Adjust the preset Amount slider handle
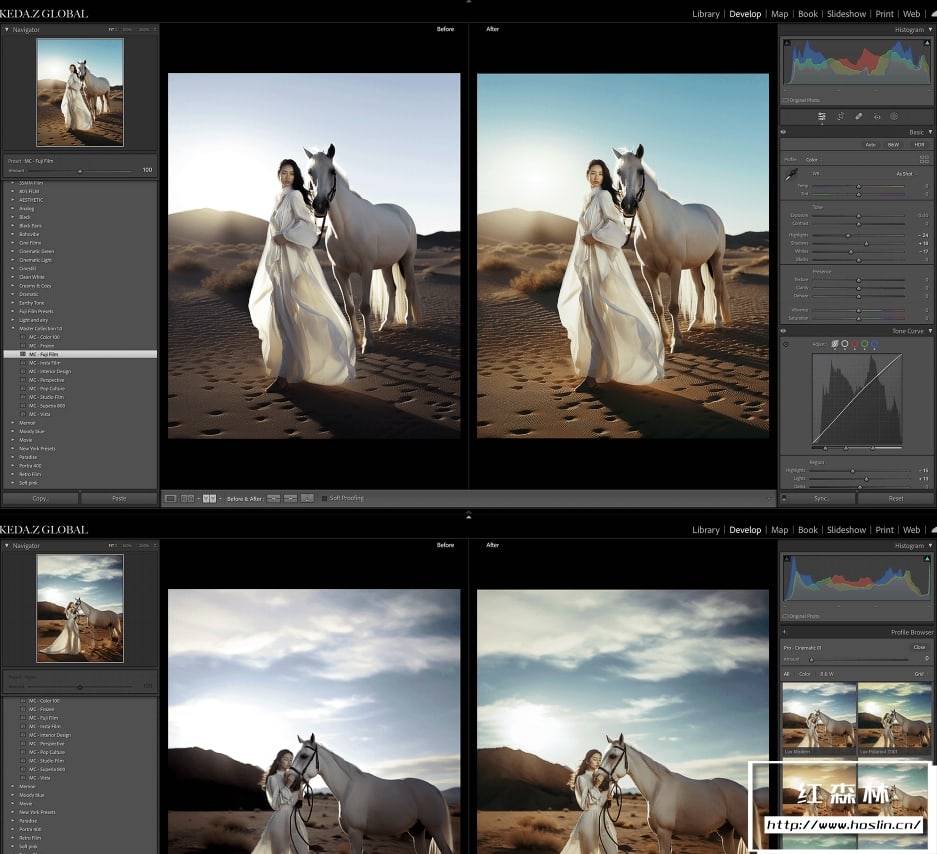 click(80, 171)
